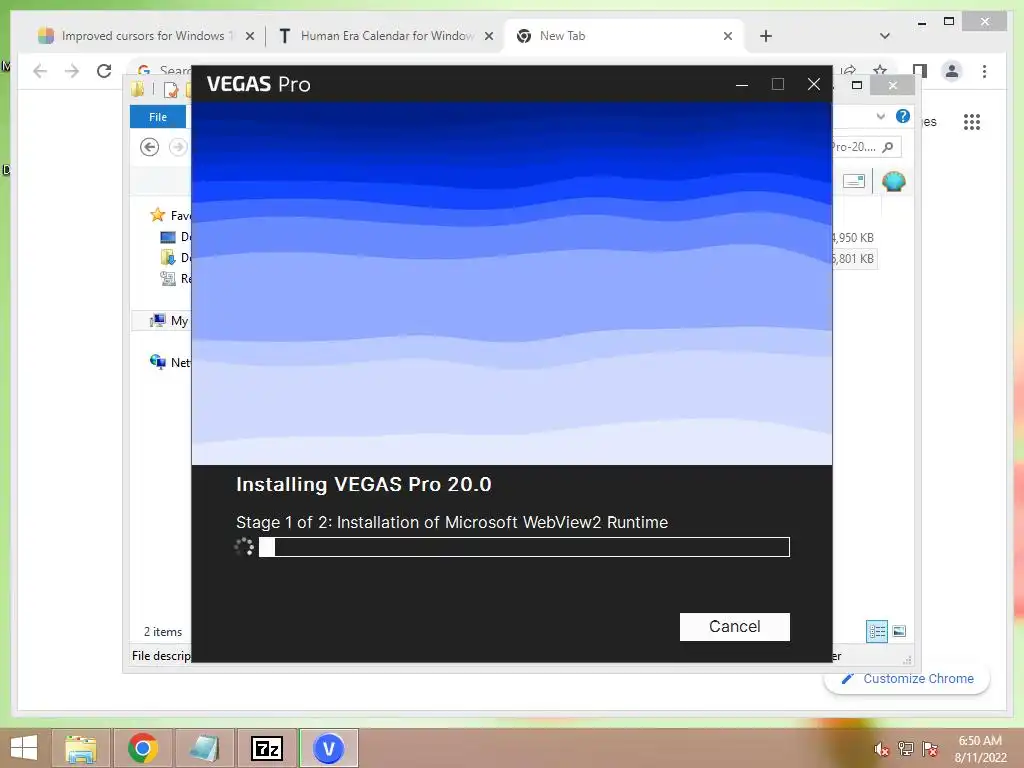The height and width of the screenshot is (768, 1024).
Task: Maximize the File Explorer window
Action: pos(857,85)
